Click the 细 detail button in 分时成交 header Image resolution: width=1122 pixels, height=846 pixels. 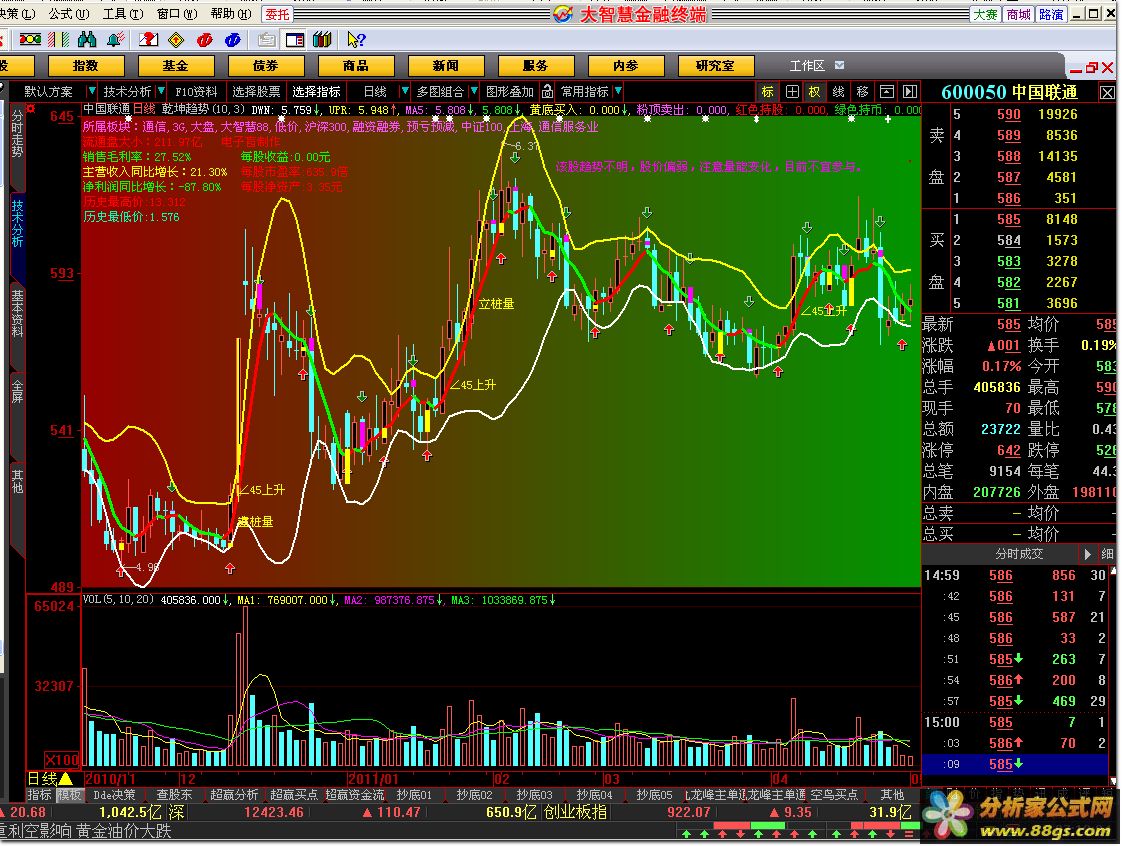(x=1107, y=554)
